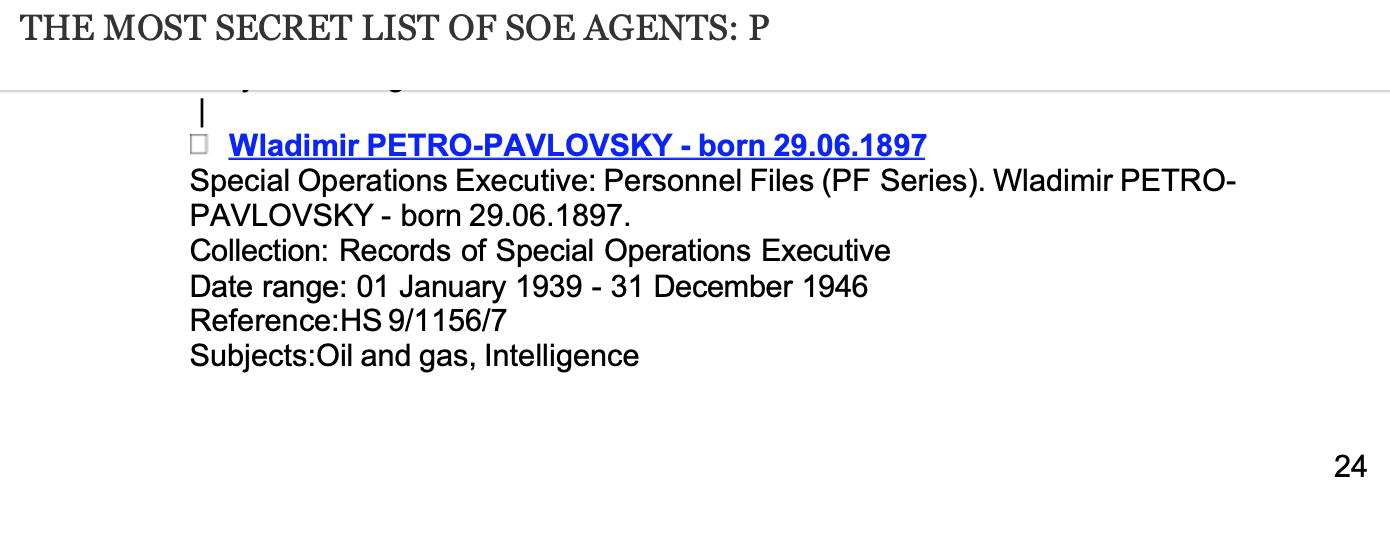Click the "Date range:" label
Screen dimensions: 1390x538
point(268,287)
